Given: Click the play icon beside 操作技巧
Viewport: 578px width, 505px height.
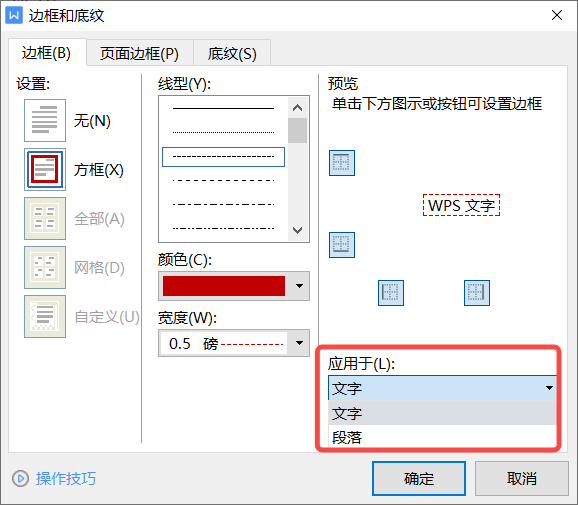Looking at the screenshot, I should (20, 478).
